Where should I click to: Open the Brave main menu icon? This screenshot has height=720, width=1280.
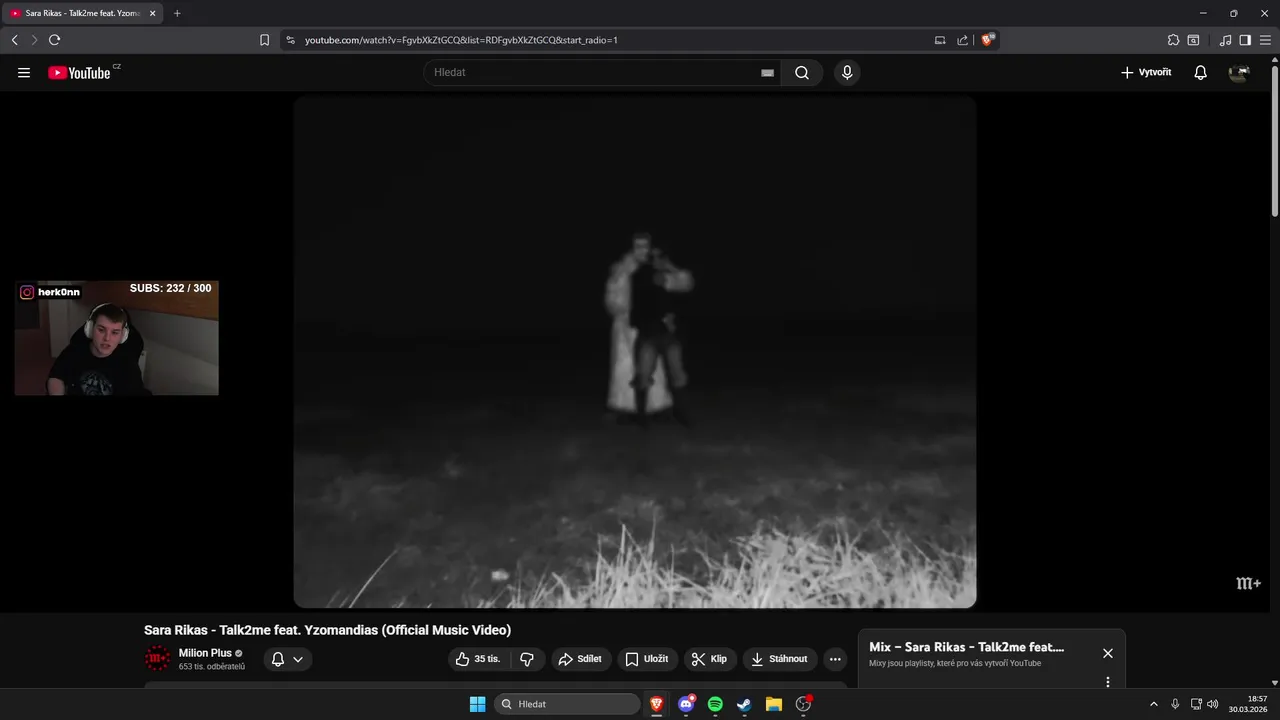point(1265,40)
